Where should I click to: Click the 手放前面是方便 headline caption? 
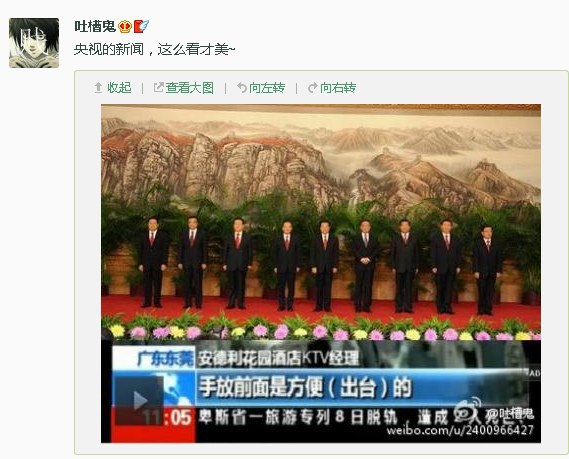click(305, 387)
